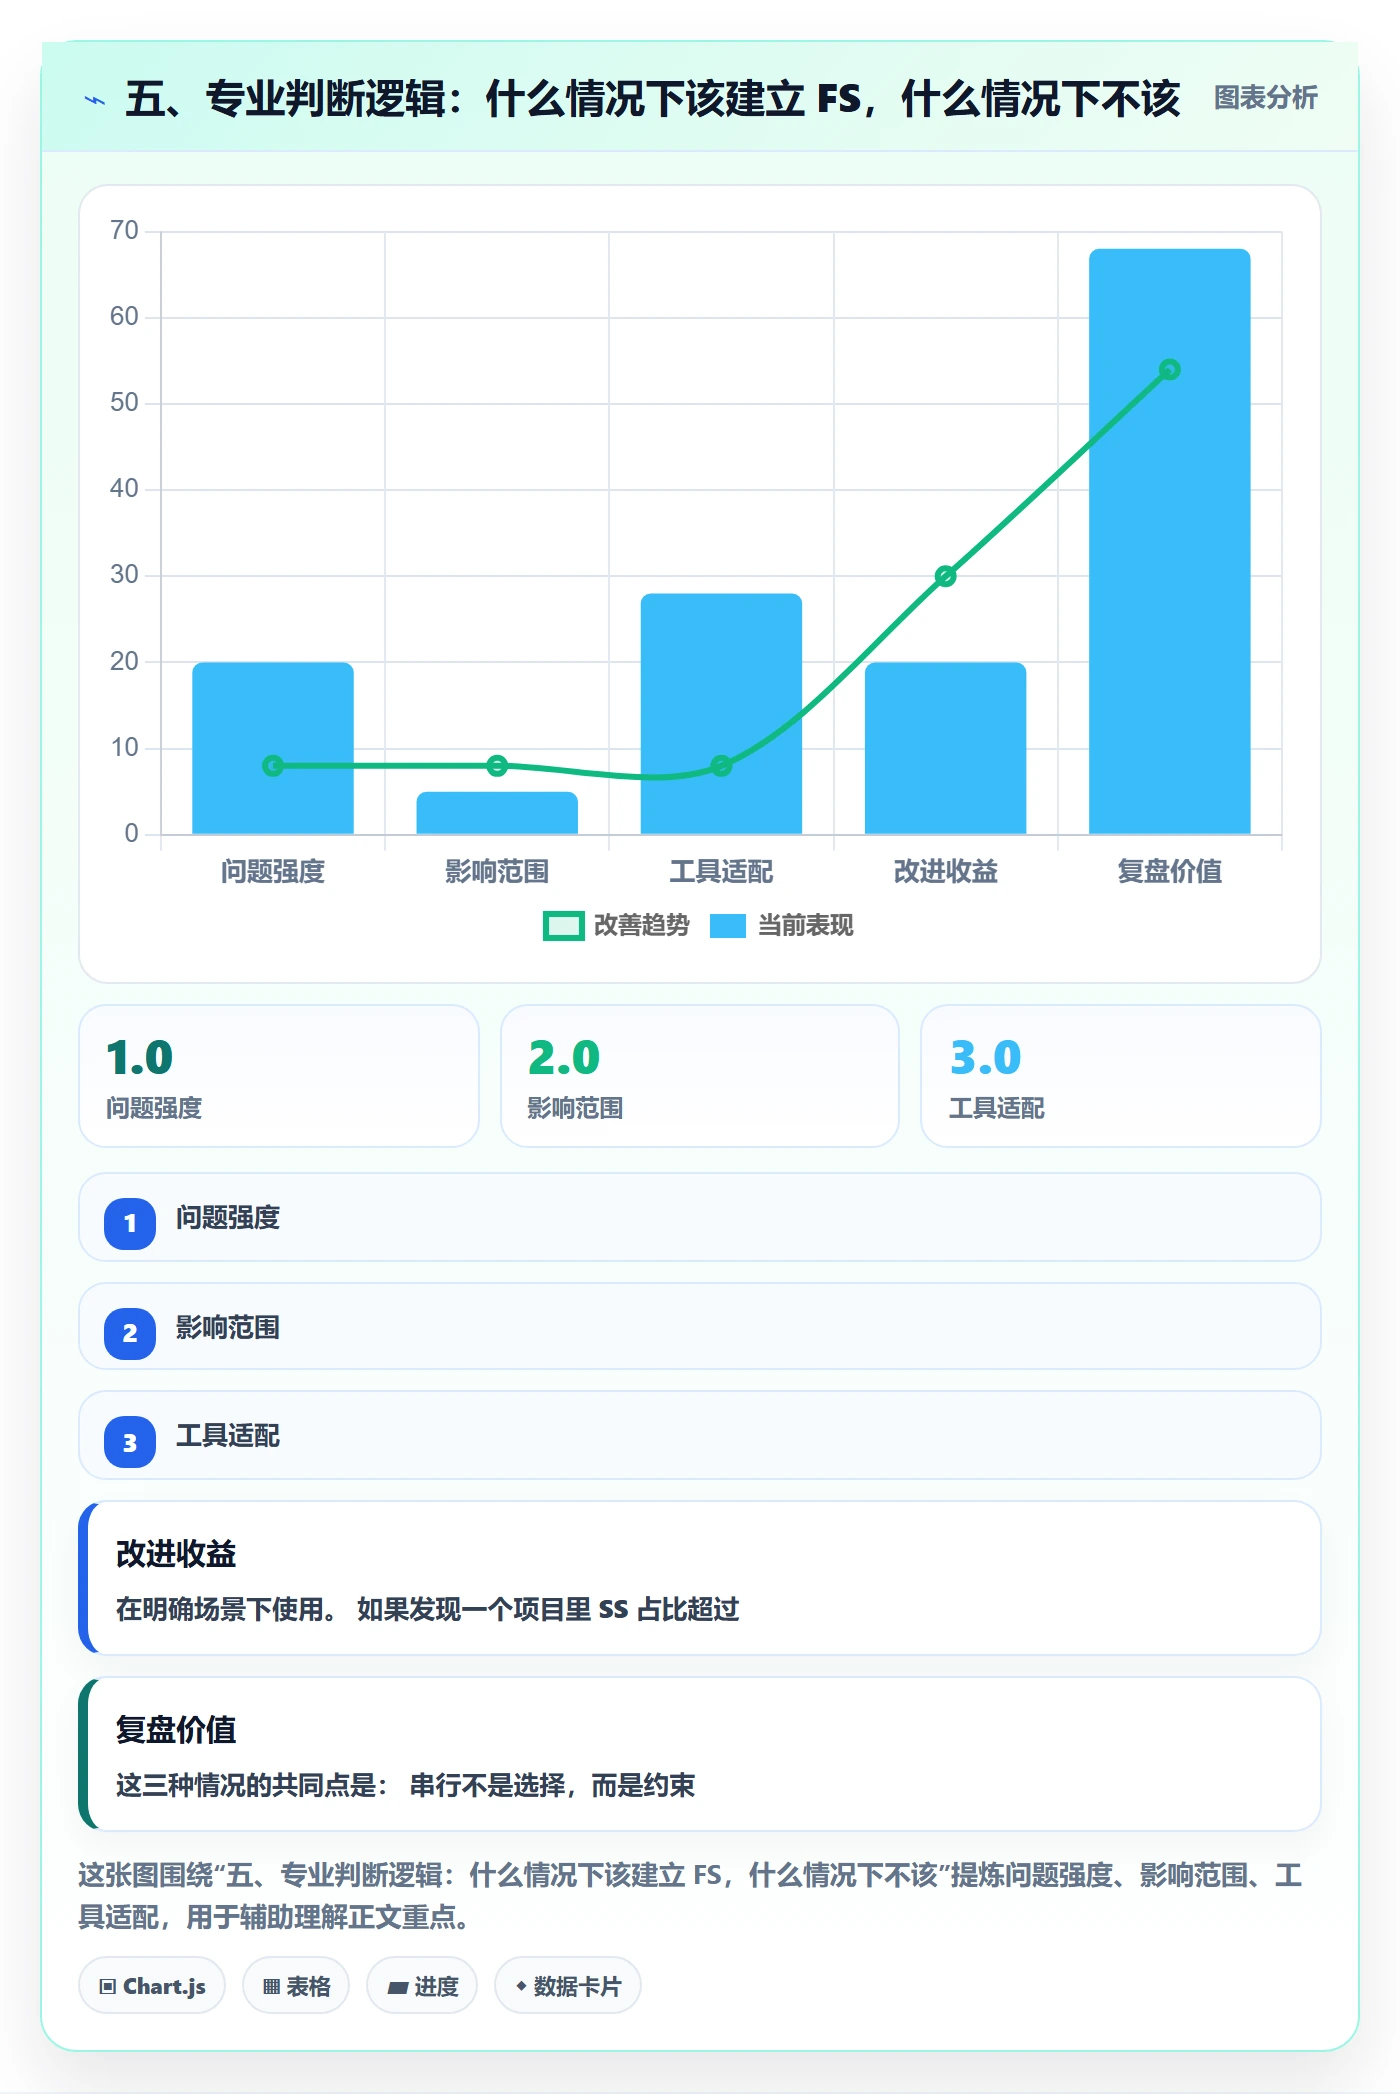
Task: Toggle the 当前表现 legend swatch
Action: point(728,926)
